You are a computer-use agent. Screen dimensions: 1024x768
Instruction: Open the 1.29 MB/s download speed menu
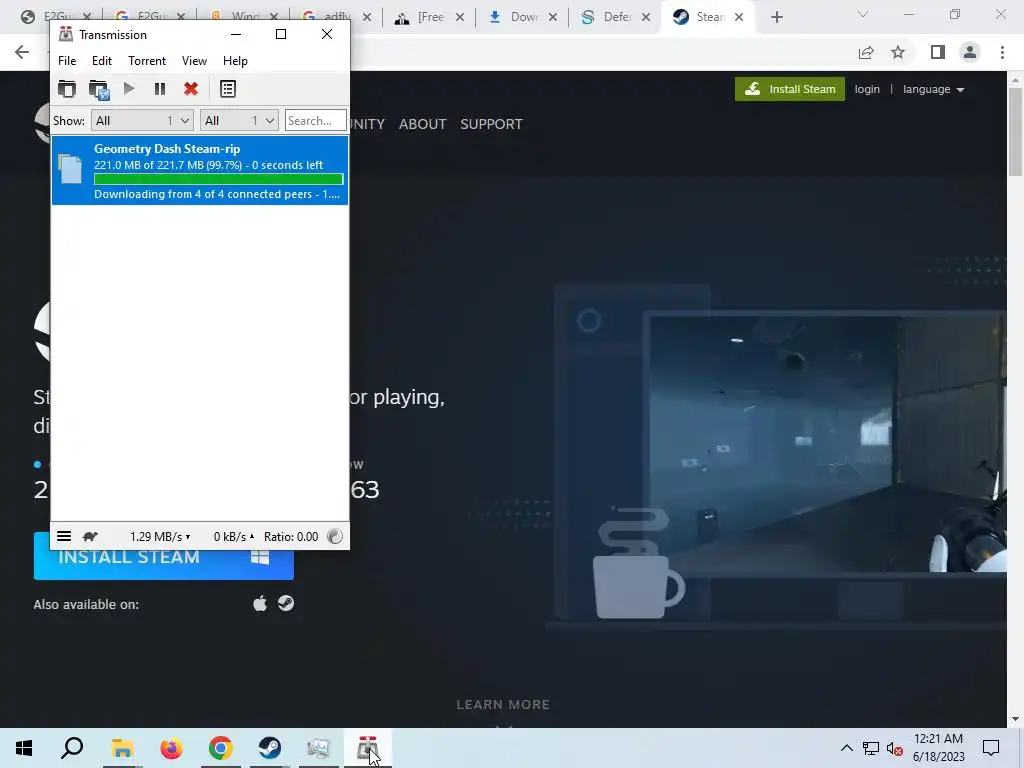(160, 537)
